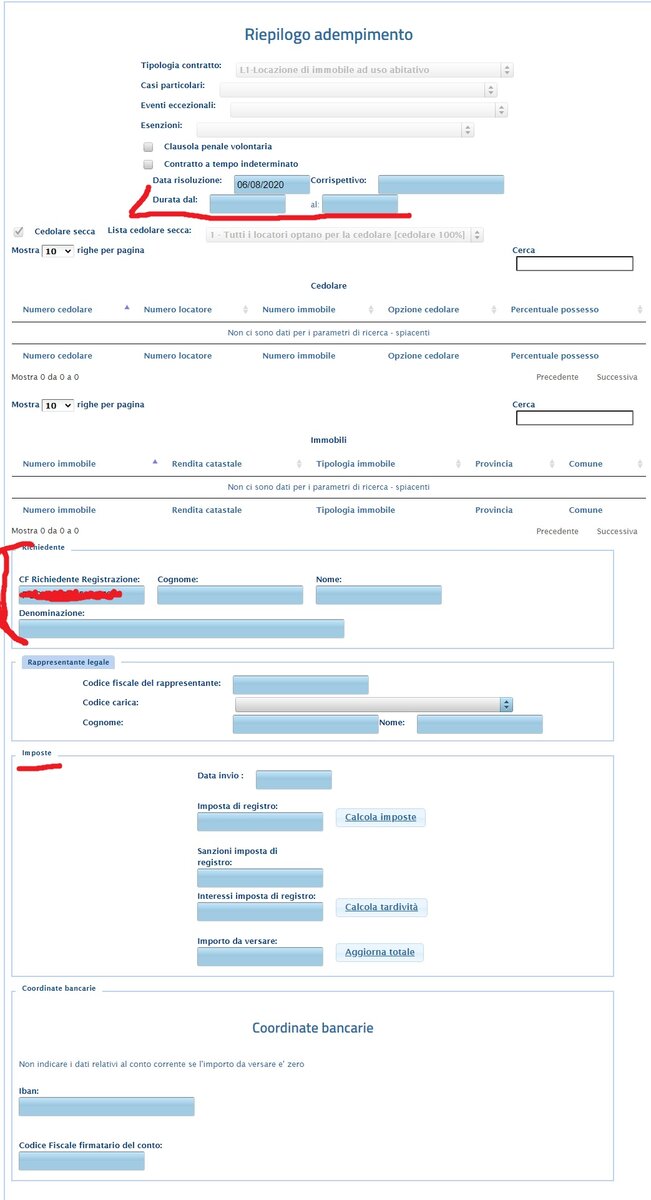This screenshot has height=1200, width=651.
Task: Click the Richiedente Nome field
Action: [378, 595]
